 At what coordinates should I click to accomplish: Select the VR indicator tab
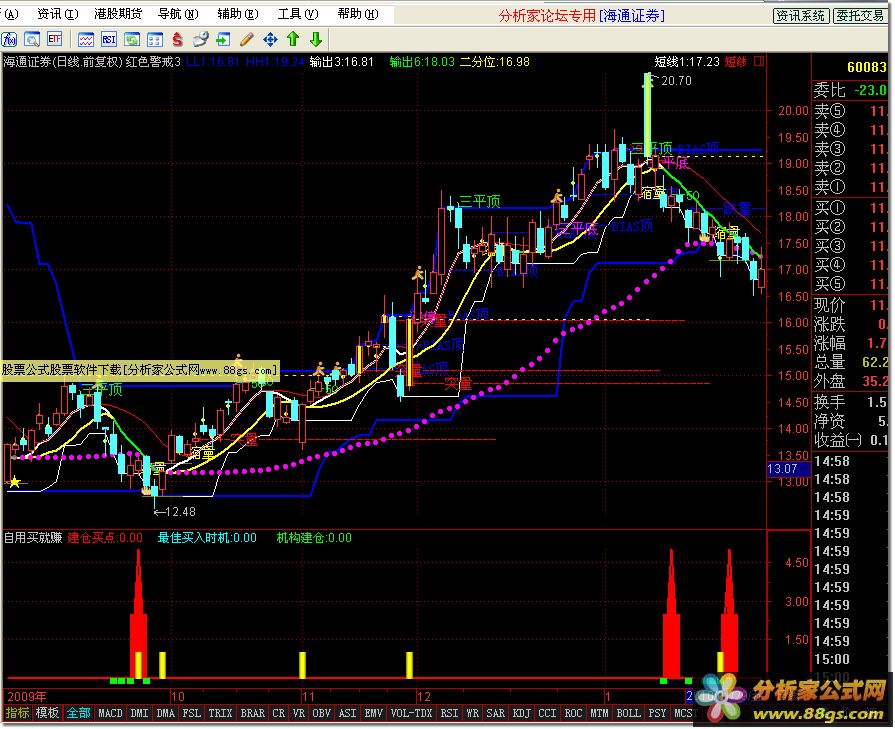(299, 712)
